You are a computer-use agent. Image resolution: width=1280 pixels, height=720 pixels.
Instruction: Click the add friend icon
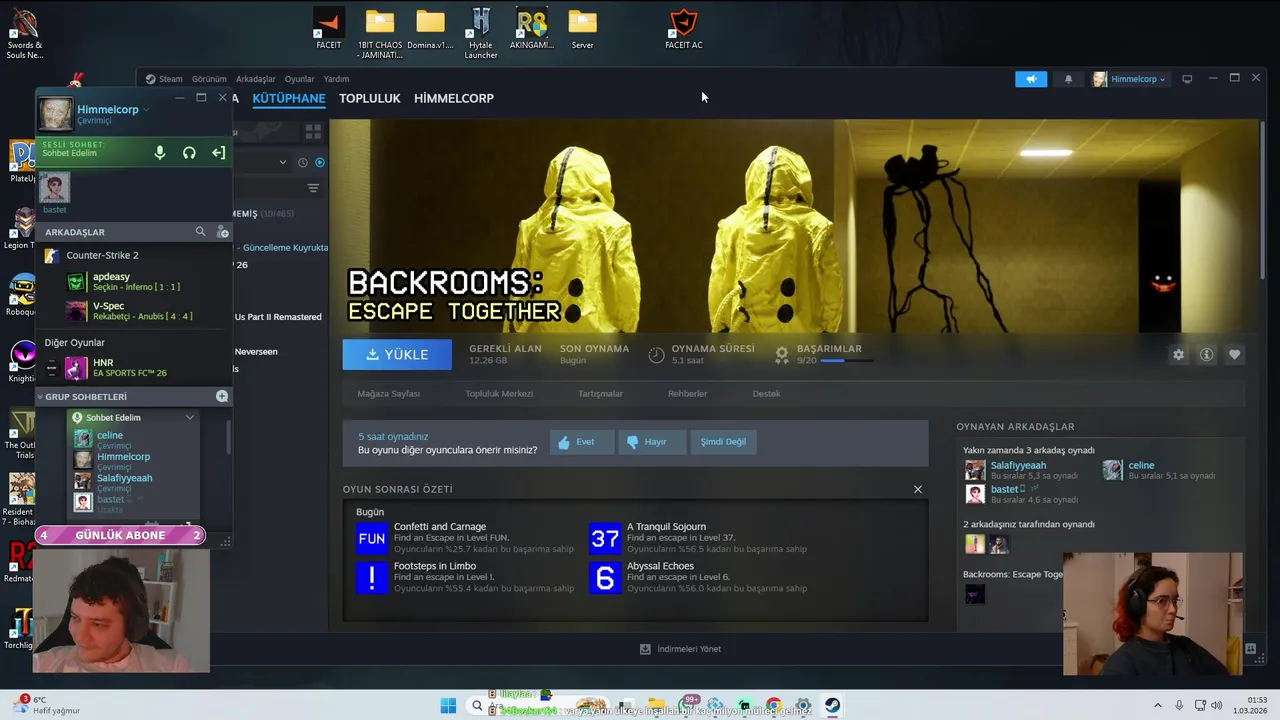(x=222, y=231)
